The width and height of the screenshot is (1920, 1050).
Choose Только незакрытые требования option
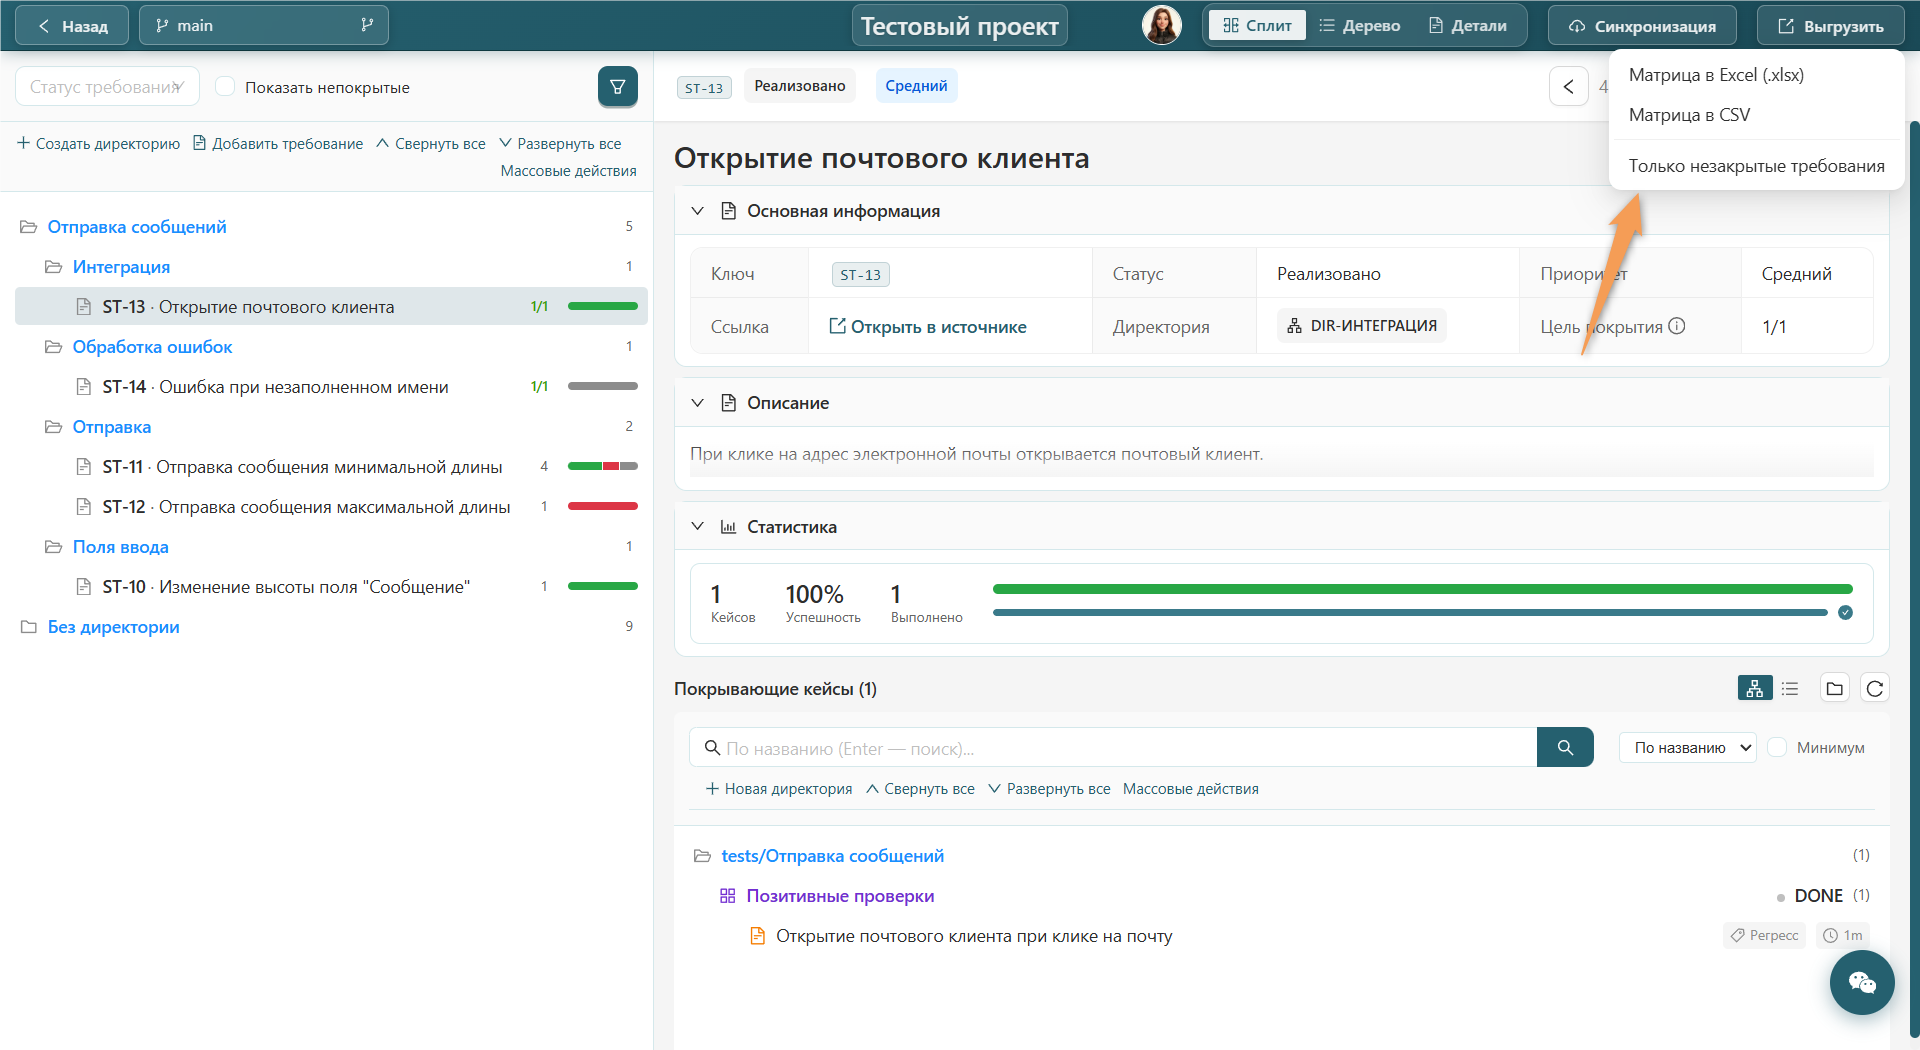pyautogui.click(x=1756, y=166)
